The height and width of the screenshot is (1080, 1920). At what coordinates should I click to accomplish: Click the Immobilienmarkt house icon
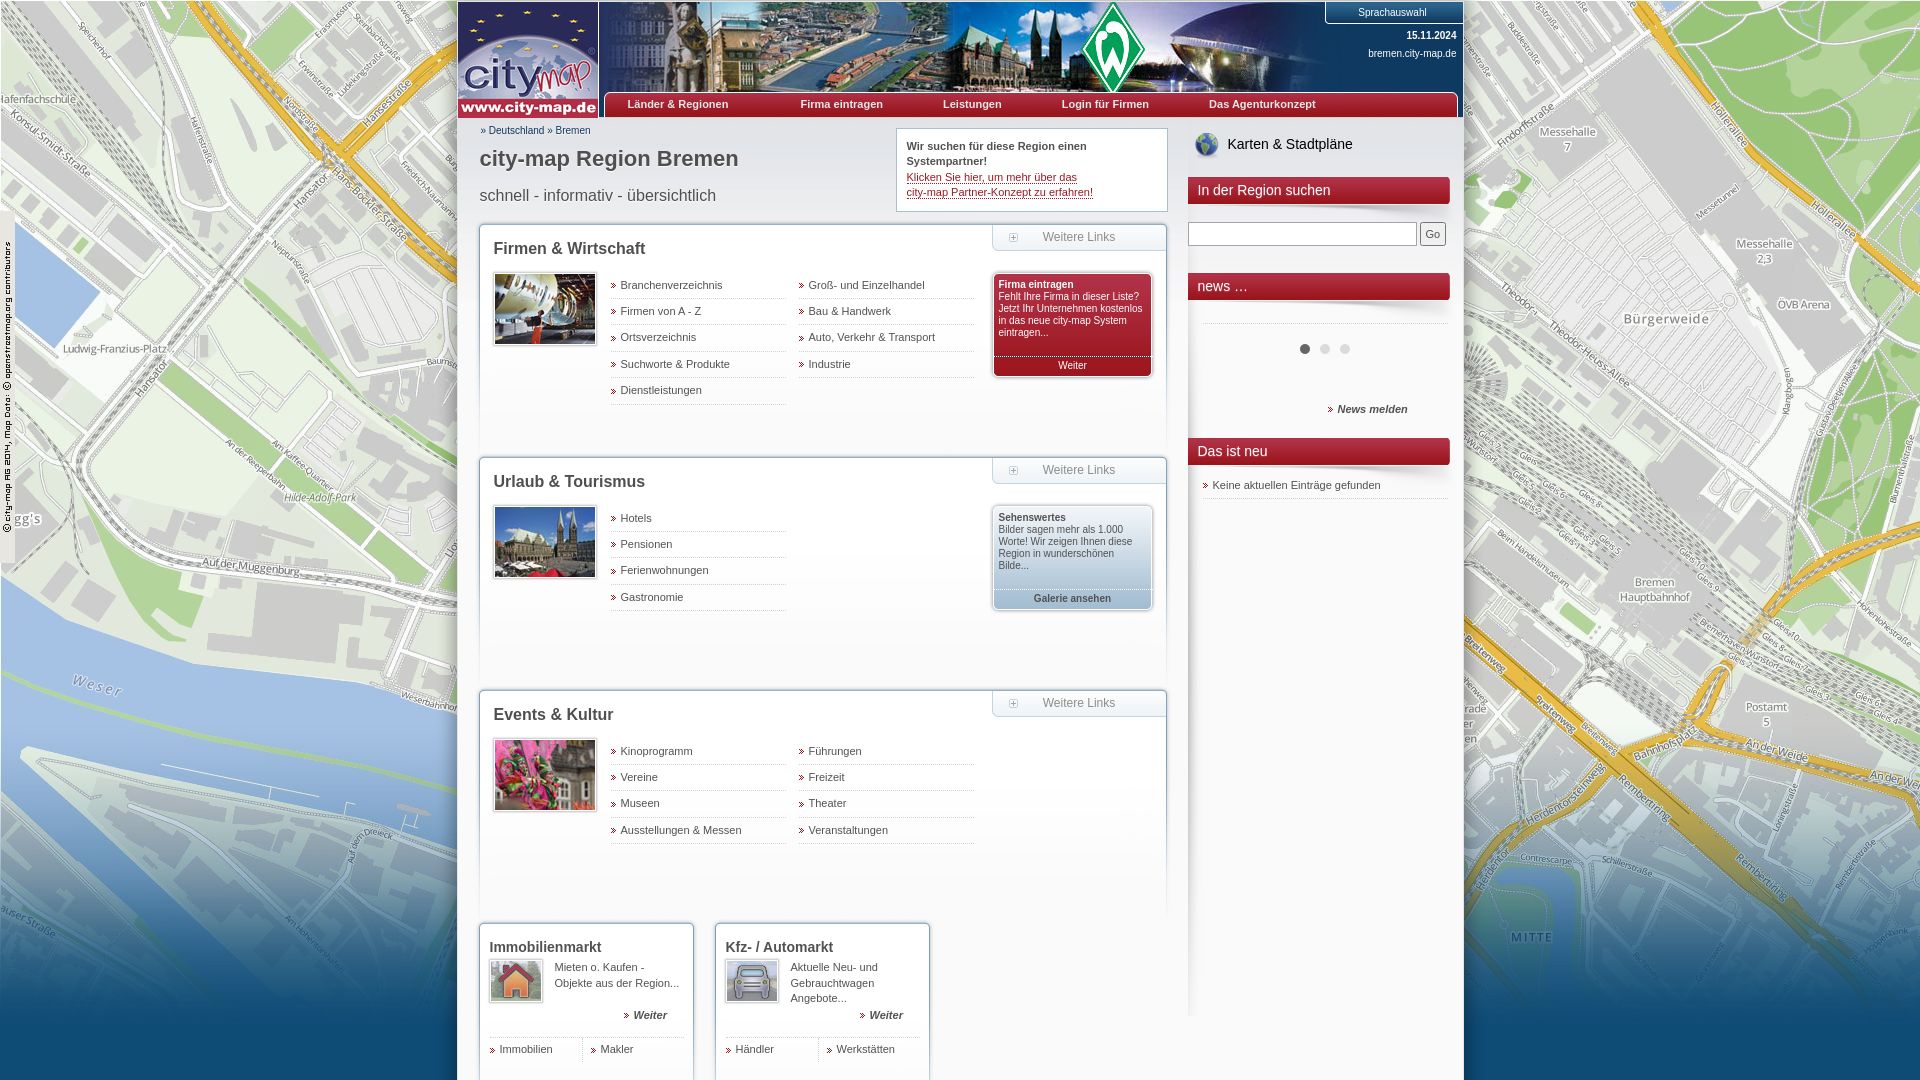pyautogui.click(x=516, y=981)
